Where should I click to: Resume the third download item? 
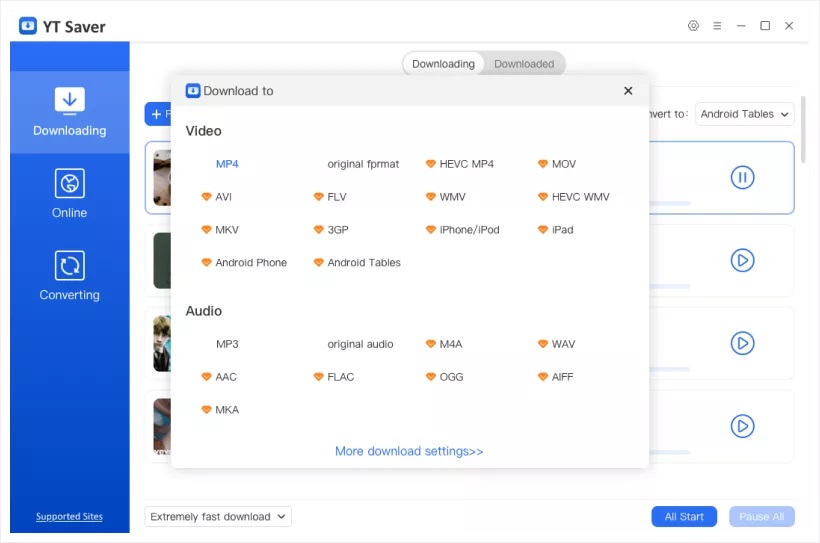click(742, 343)
